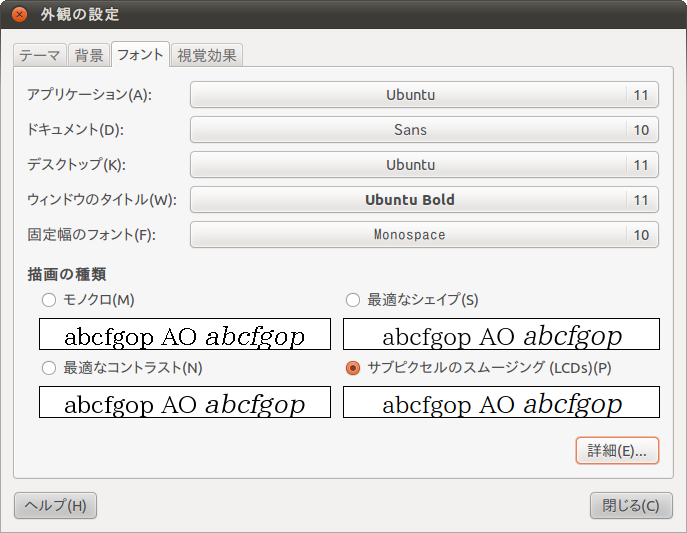The image size is (687, 533).
Task: Open the 固定幅のフォント chooser (Monospace 10)
Action: tap(424, 235)
